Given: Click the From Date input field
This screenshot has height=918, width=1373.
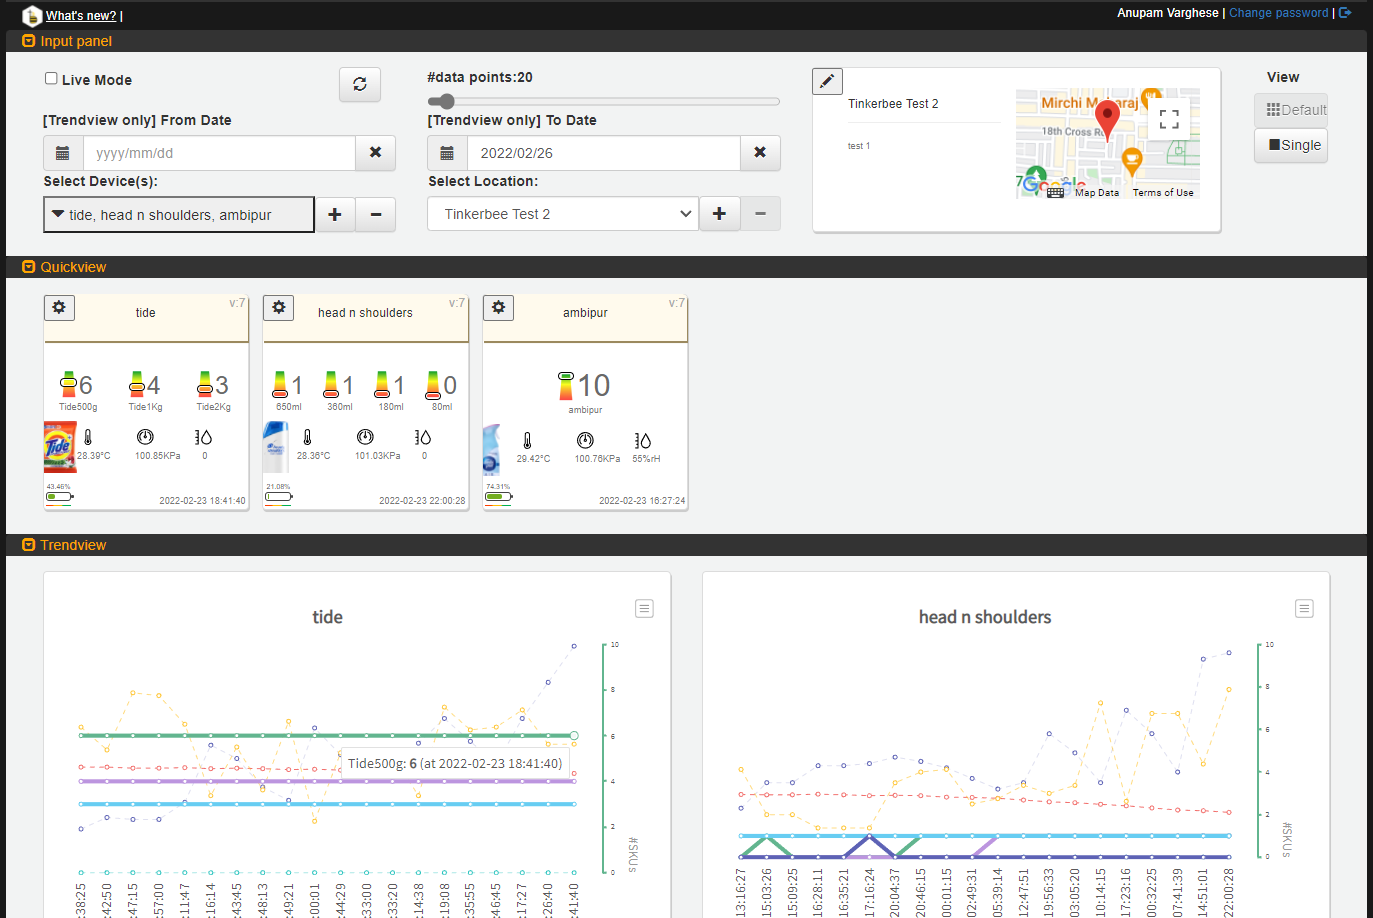Looking at the screenshot, I should (218, 152).
